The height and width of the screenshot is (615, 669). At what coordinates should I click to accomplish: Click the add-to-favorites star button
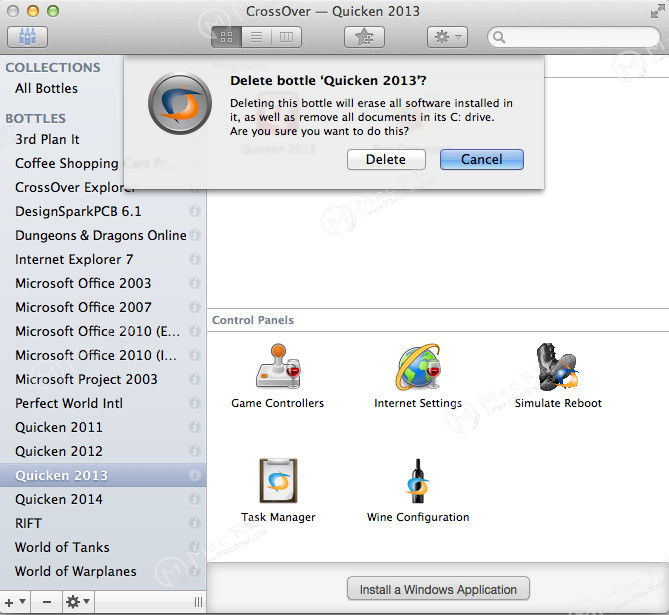(364, 37)
